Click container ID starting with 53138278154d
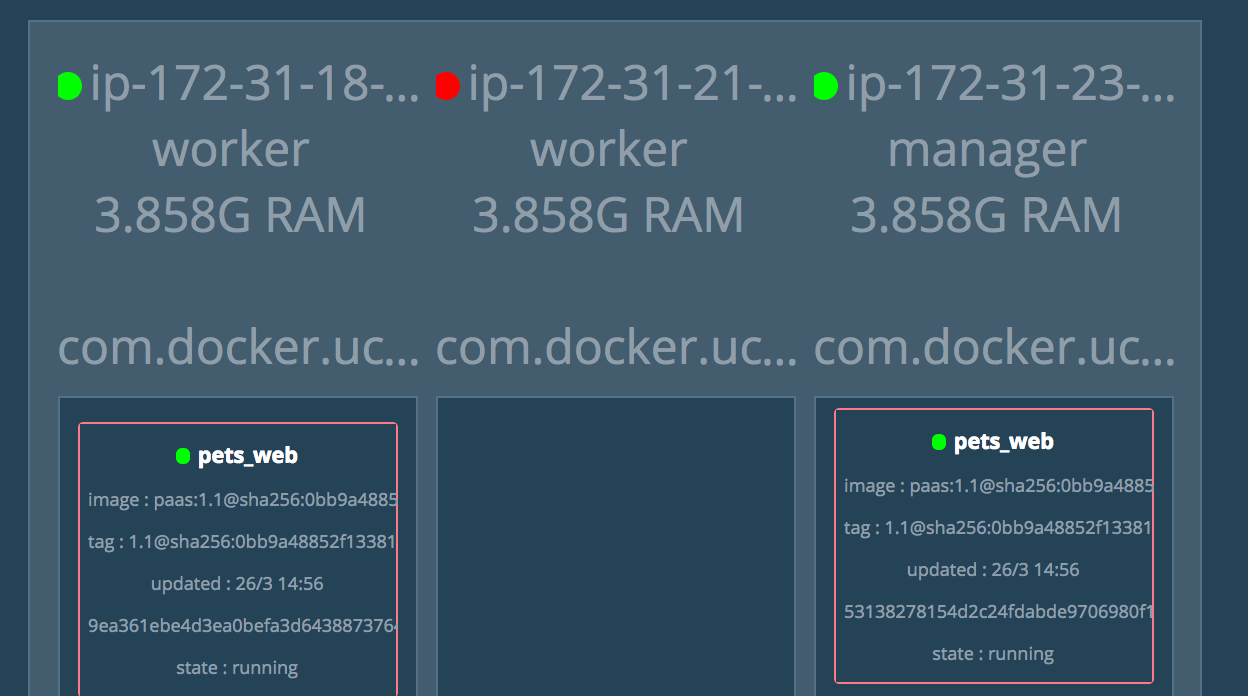Screen dimensions: 1248x696 coord(997,612)
